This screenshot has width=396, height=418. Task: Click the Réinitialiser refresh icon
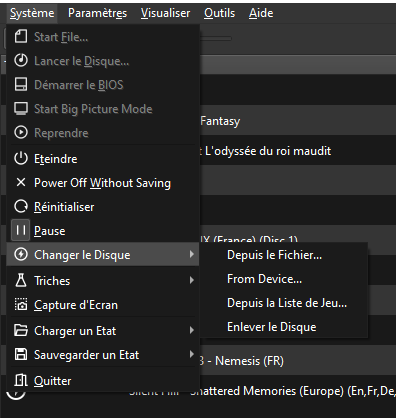(x=21, y=207)
